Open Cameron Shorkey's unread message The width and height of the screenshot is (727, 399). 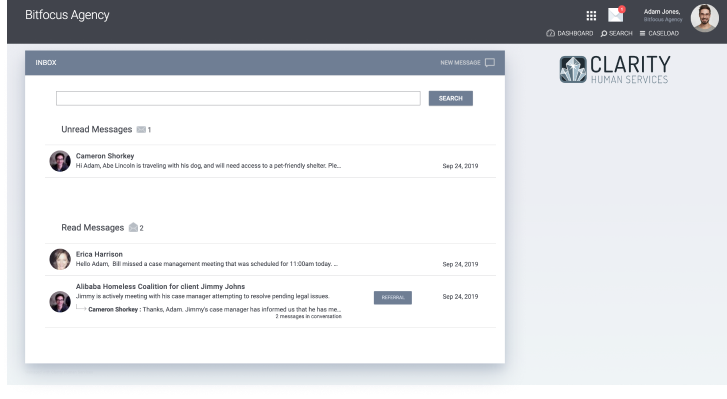270,161
